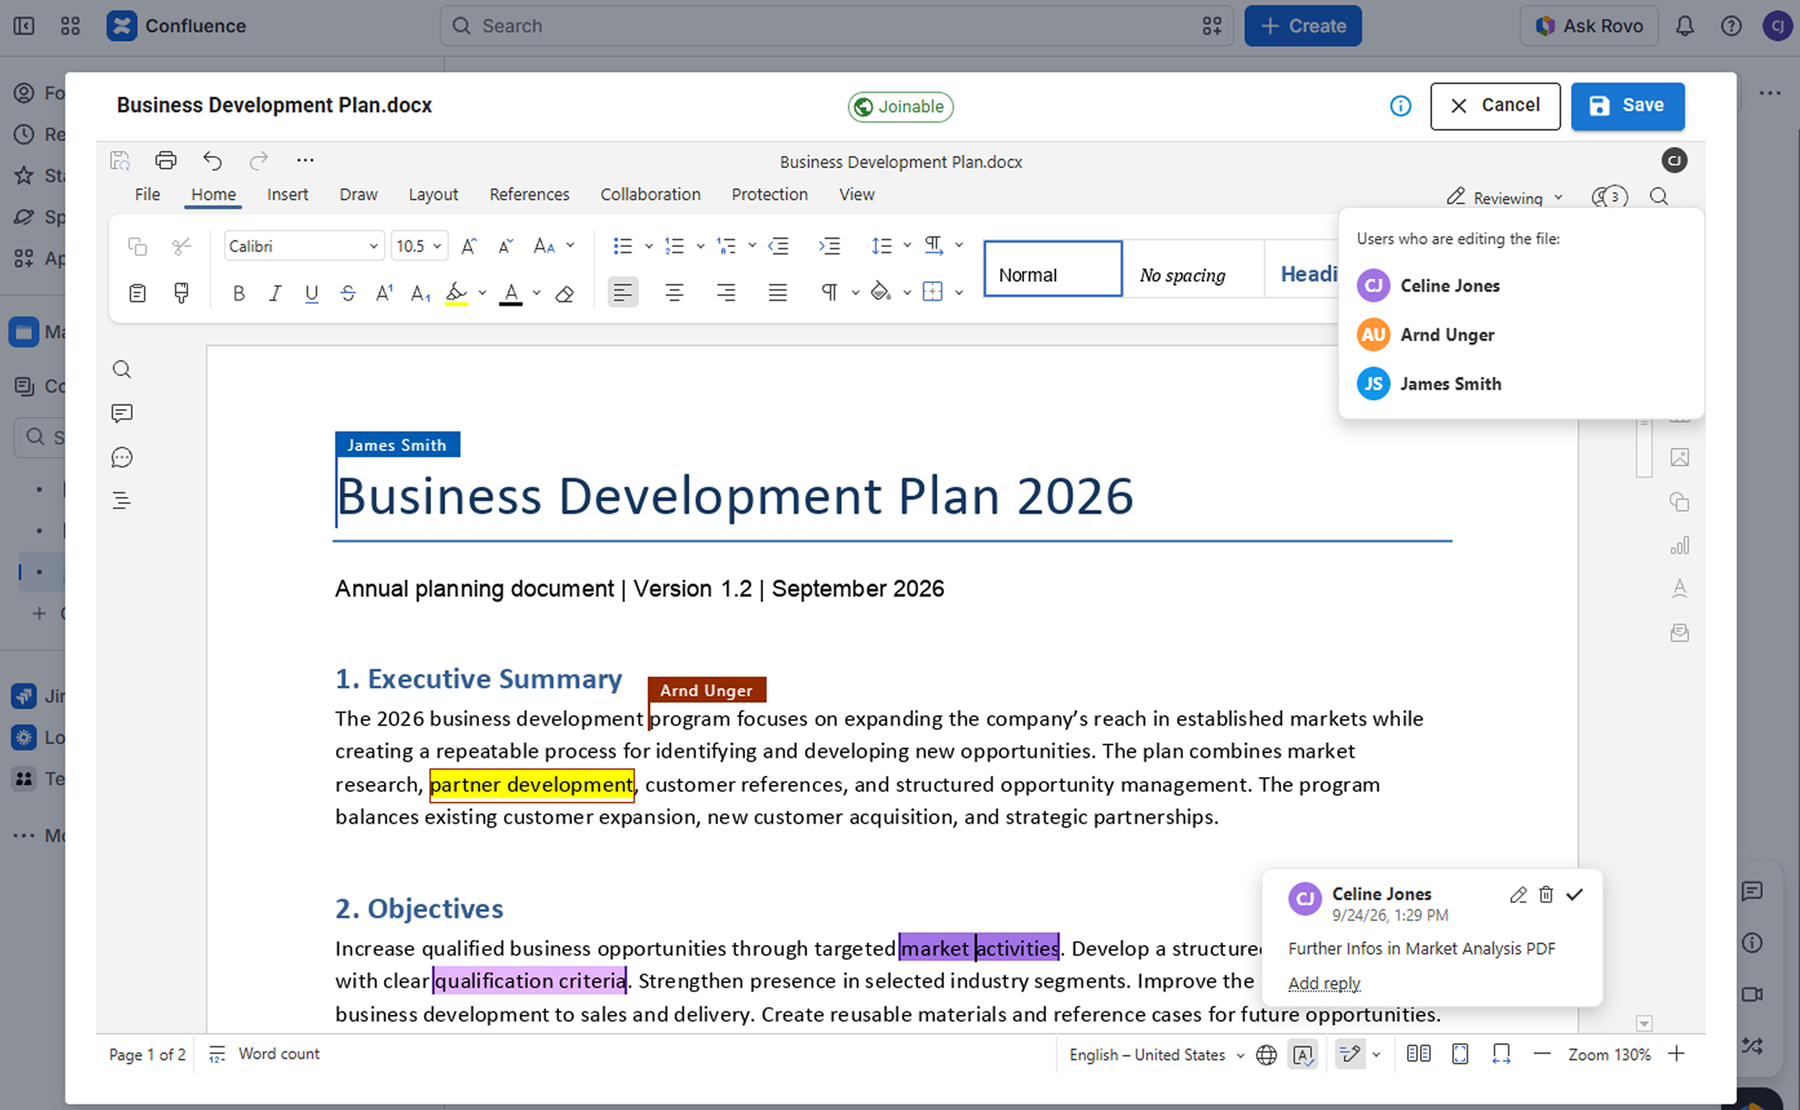Click the clear style eraser icon
This screenshot has height=1110, width=1800.
coord(564,293)
